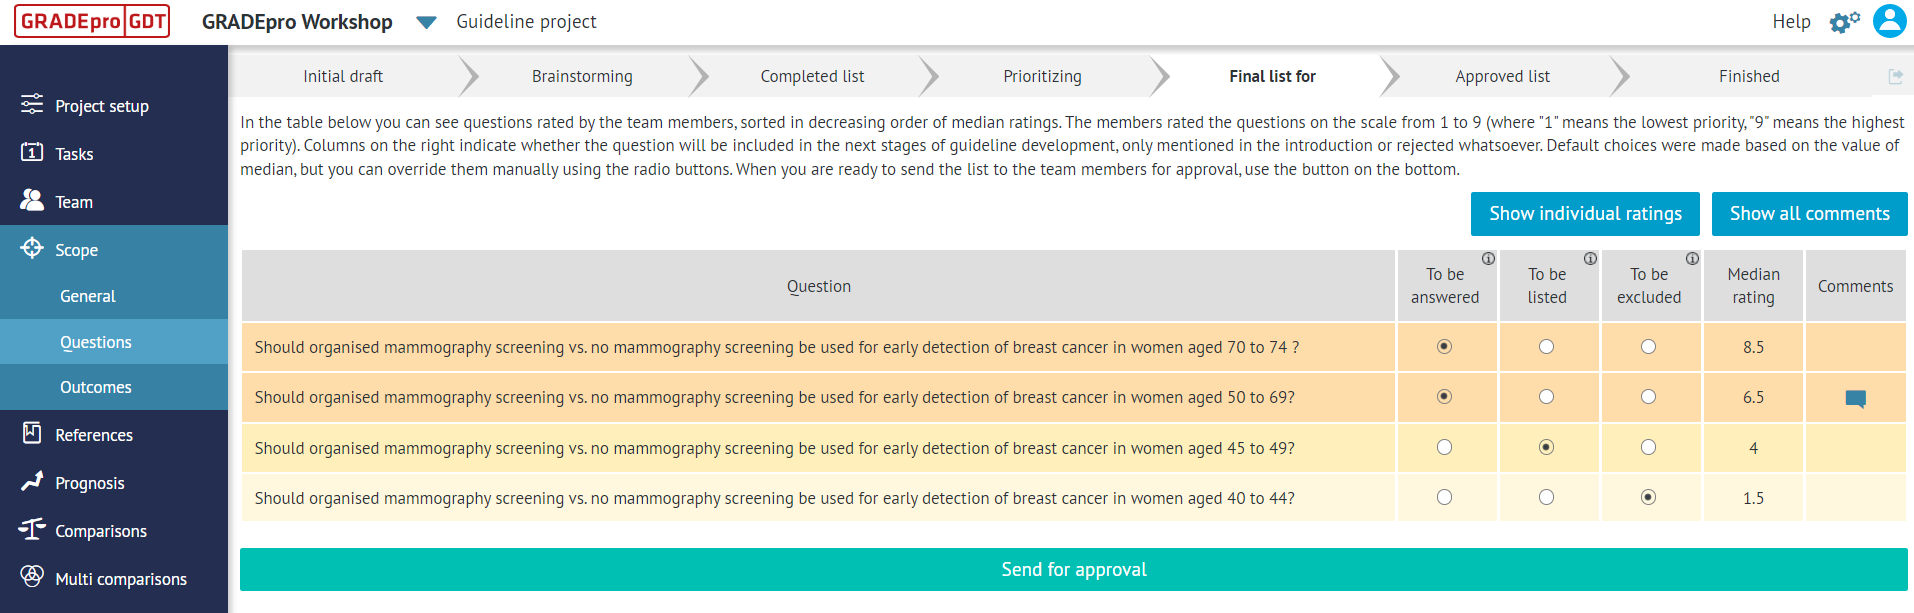Viewport: 1914px width, 613px height.
Task: Open the user account avatar menu
Action: click(x=1889, y=21)
